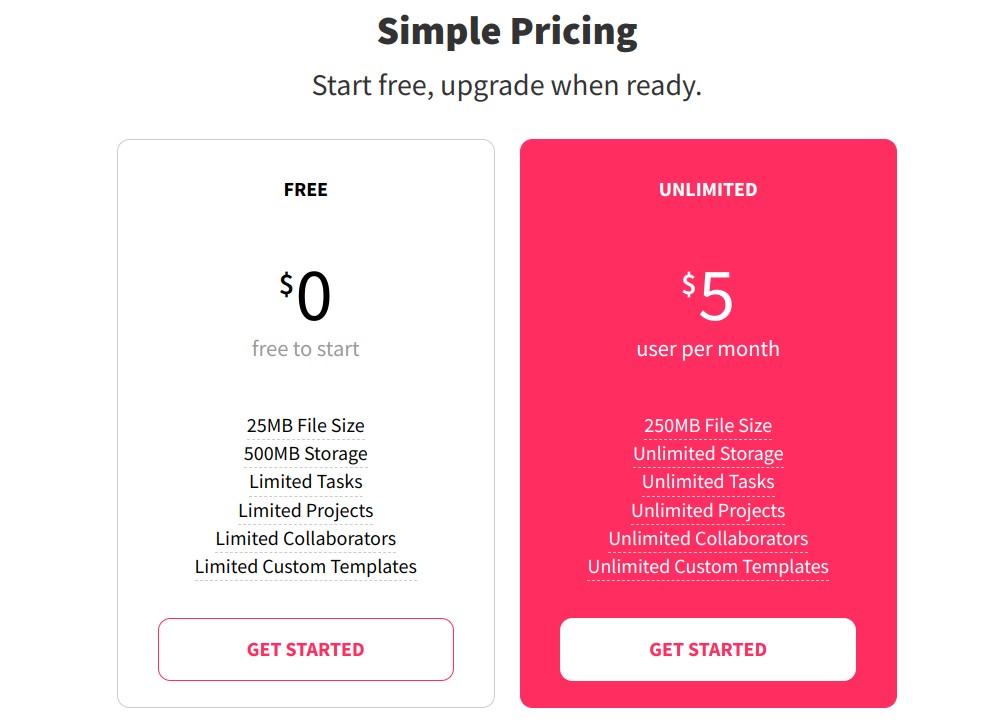
Task: Click the Unlimited Tasks feature
Action: pyautogui.click(x=708, y=483)
